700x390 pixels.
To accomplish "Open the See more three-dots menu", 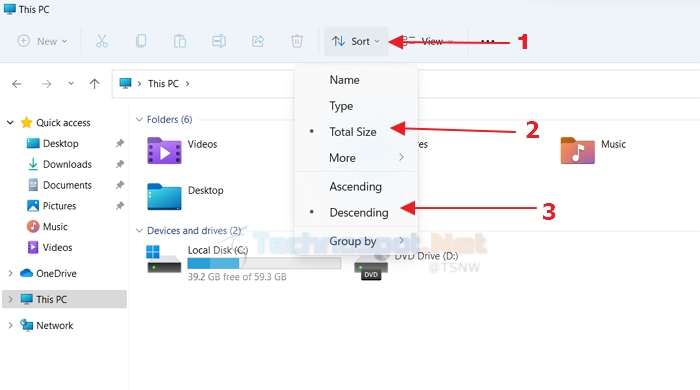I will pos(488,41).
